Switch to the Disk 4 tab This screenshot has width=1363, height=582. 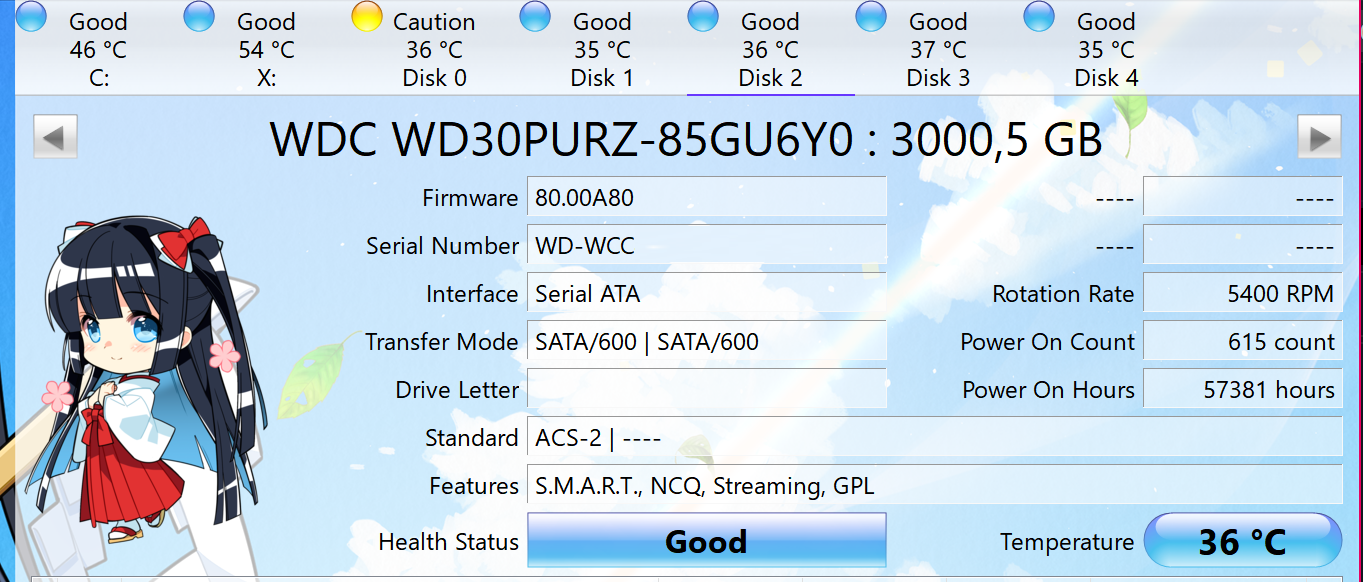coord(1107,48)
